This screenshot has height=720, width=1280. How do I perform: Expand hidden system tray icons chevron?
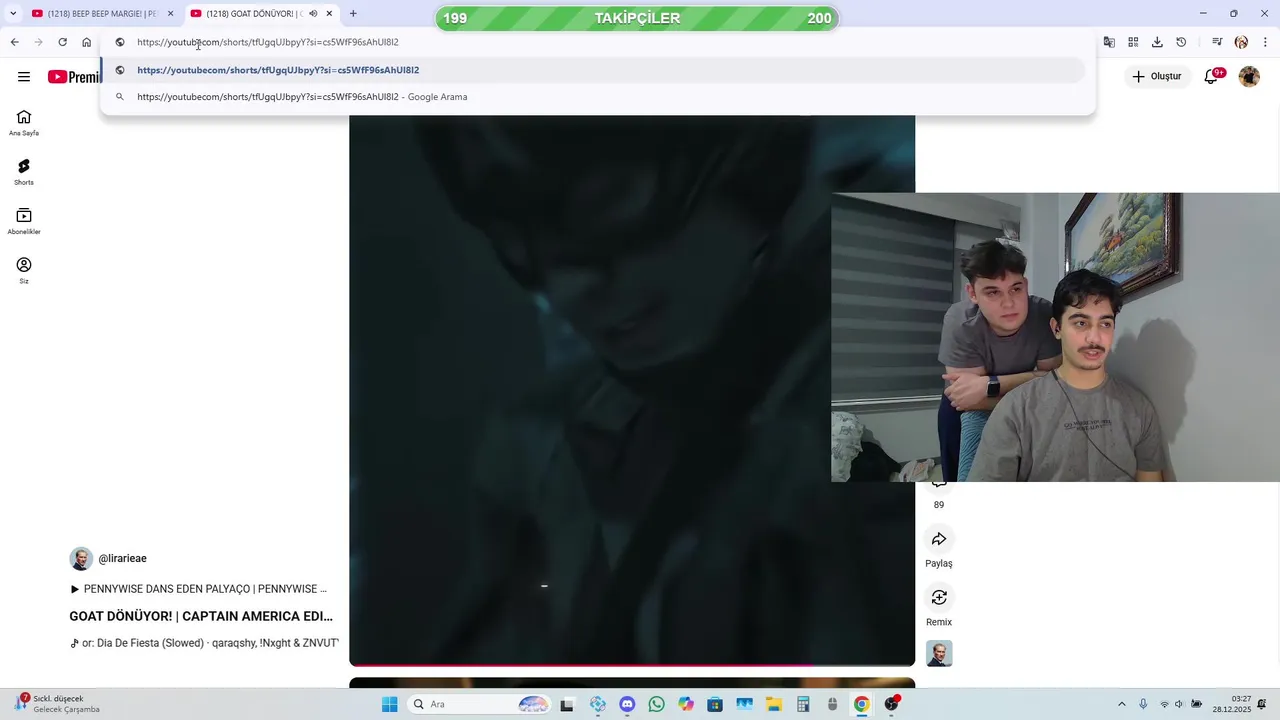coord(1121,704)
